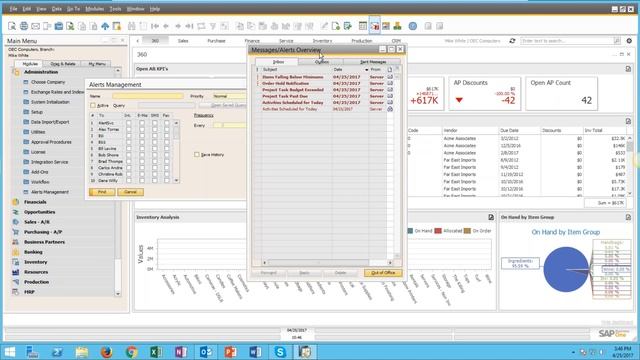This screenshot has width=640, height=360.
Task: Click the blue round Help toolbar icon
Action: click(x=413, y=26)
